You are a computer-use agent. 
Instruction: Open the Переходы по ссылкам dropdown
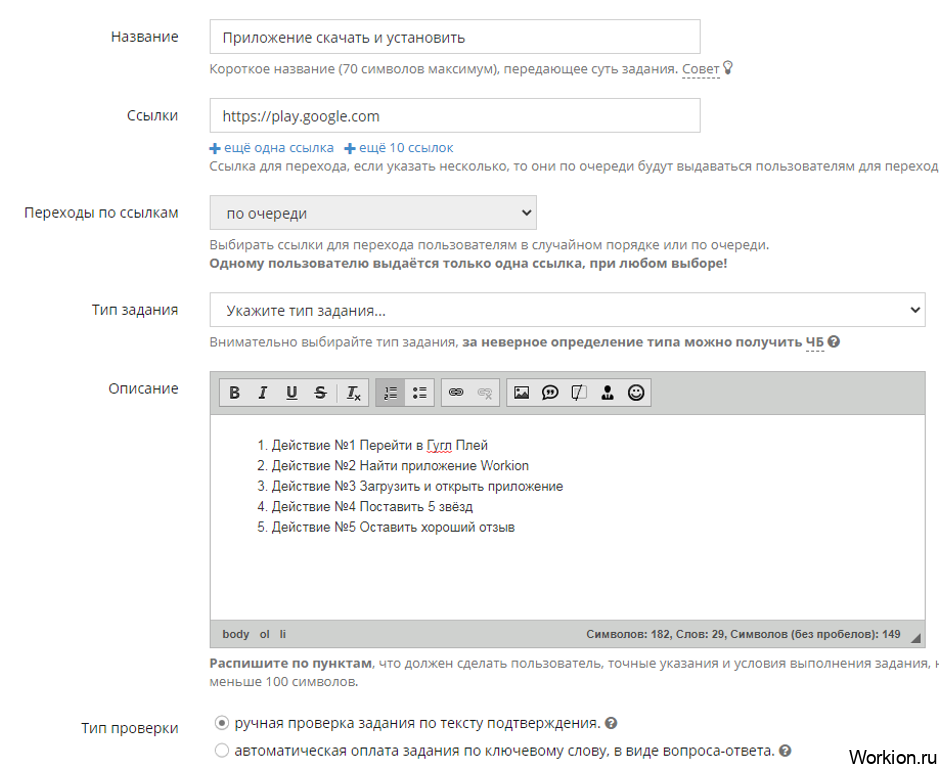tap(373, 212)
